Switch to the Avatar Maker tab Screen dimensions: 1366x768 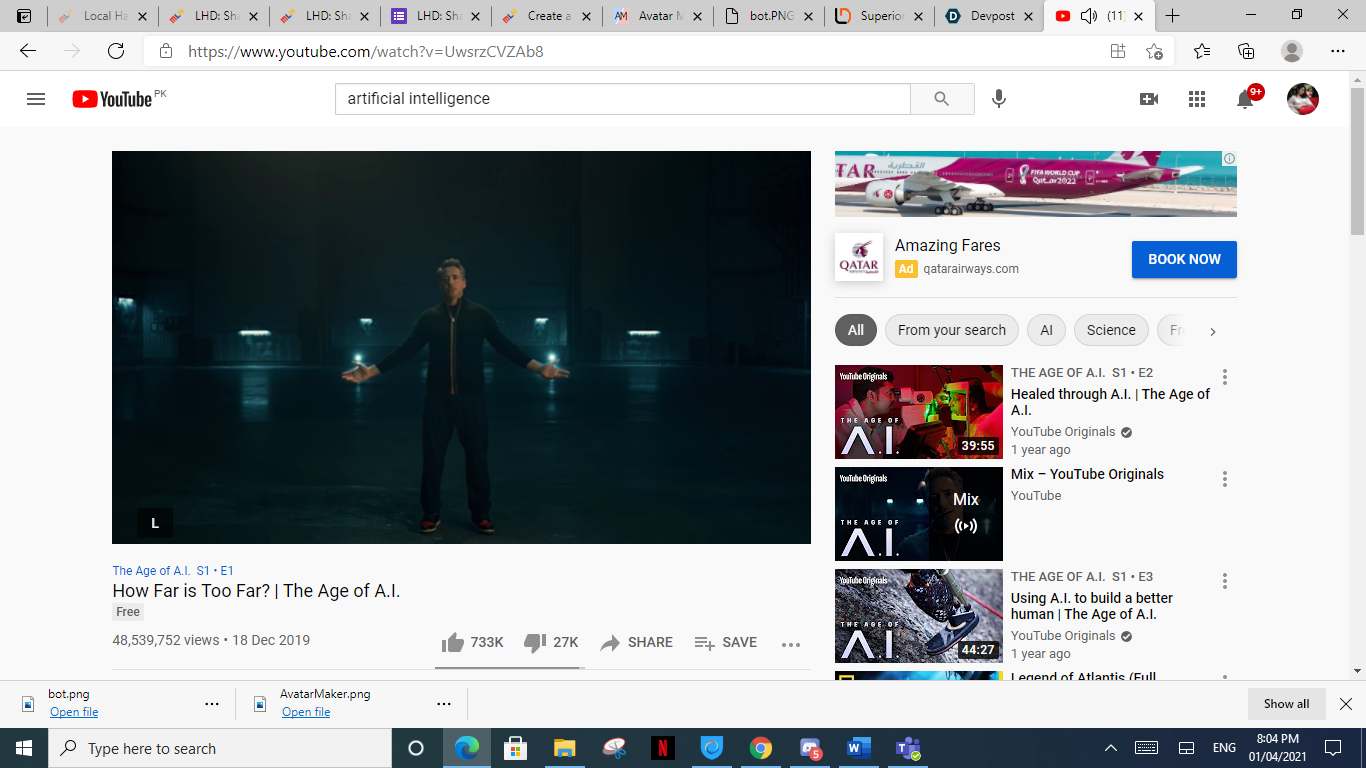coord(660,16)
